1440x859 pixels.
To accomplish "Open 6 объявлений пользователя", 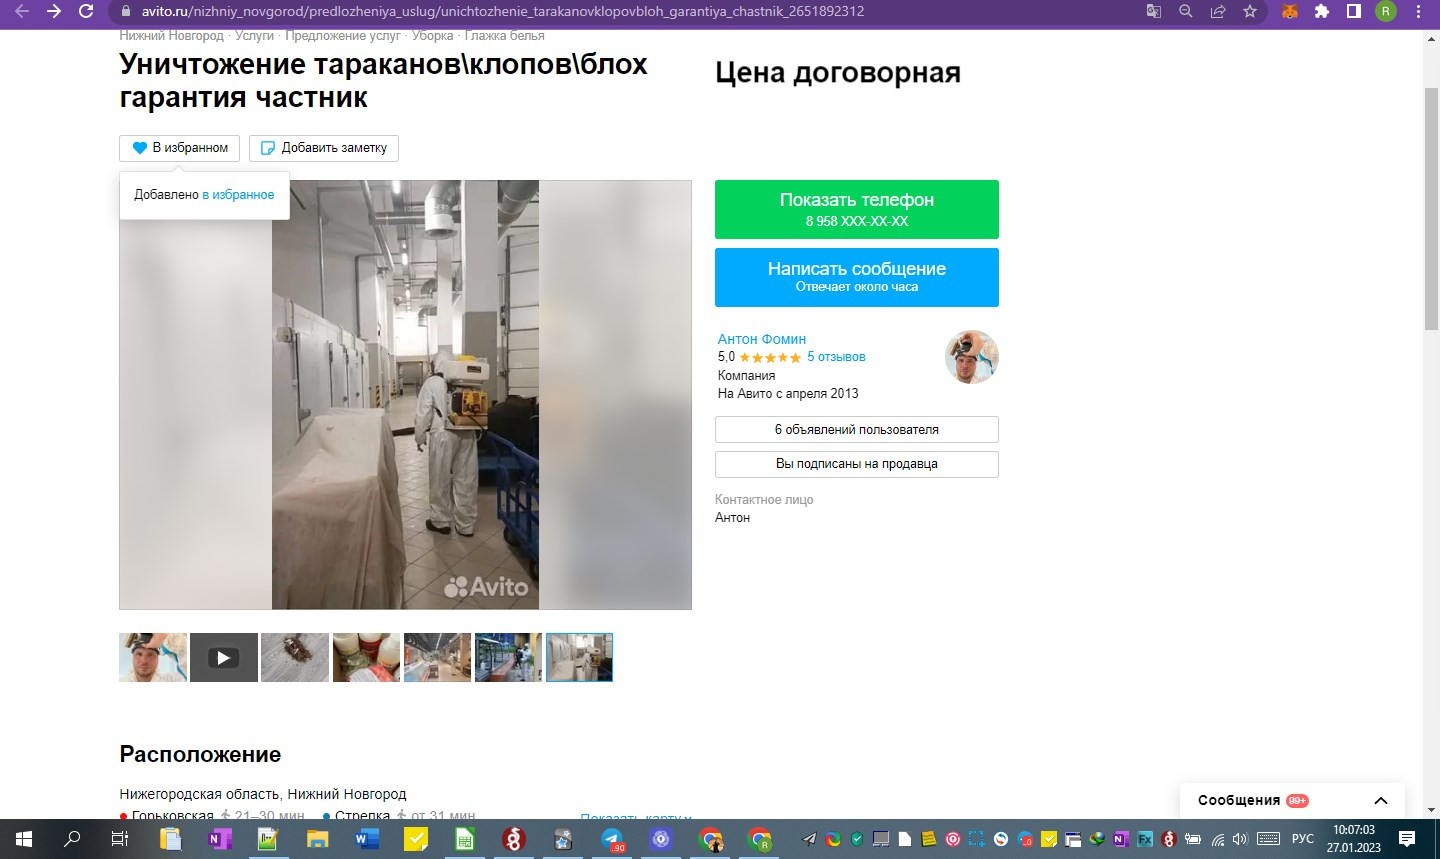I will click(x=857, y=430).
